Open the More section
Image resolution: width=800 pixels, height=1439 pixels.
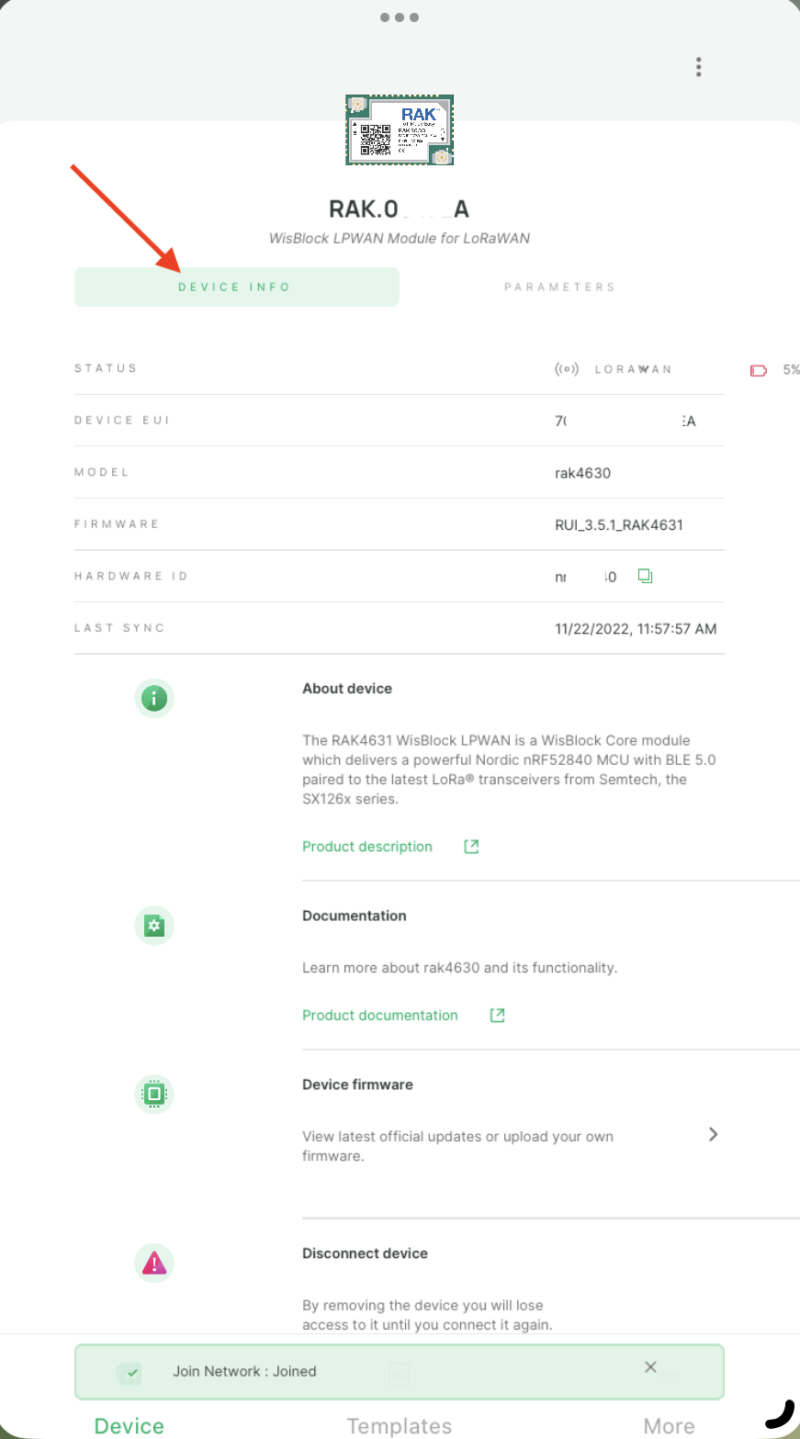[x=668, y=1425]
